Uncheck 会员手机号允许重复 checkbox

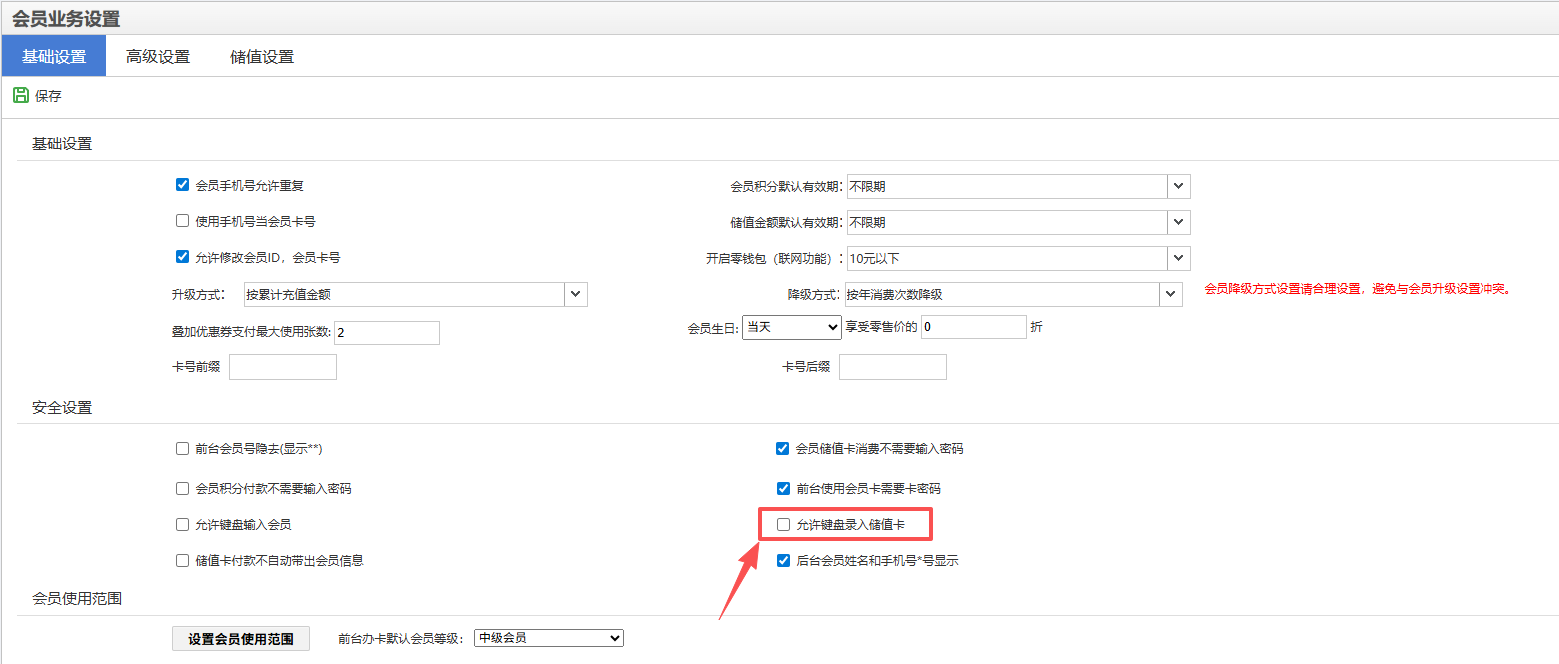pyautogui.click(x=182, y=185)
